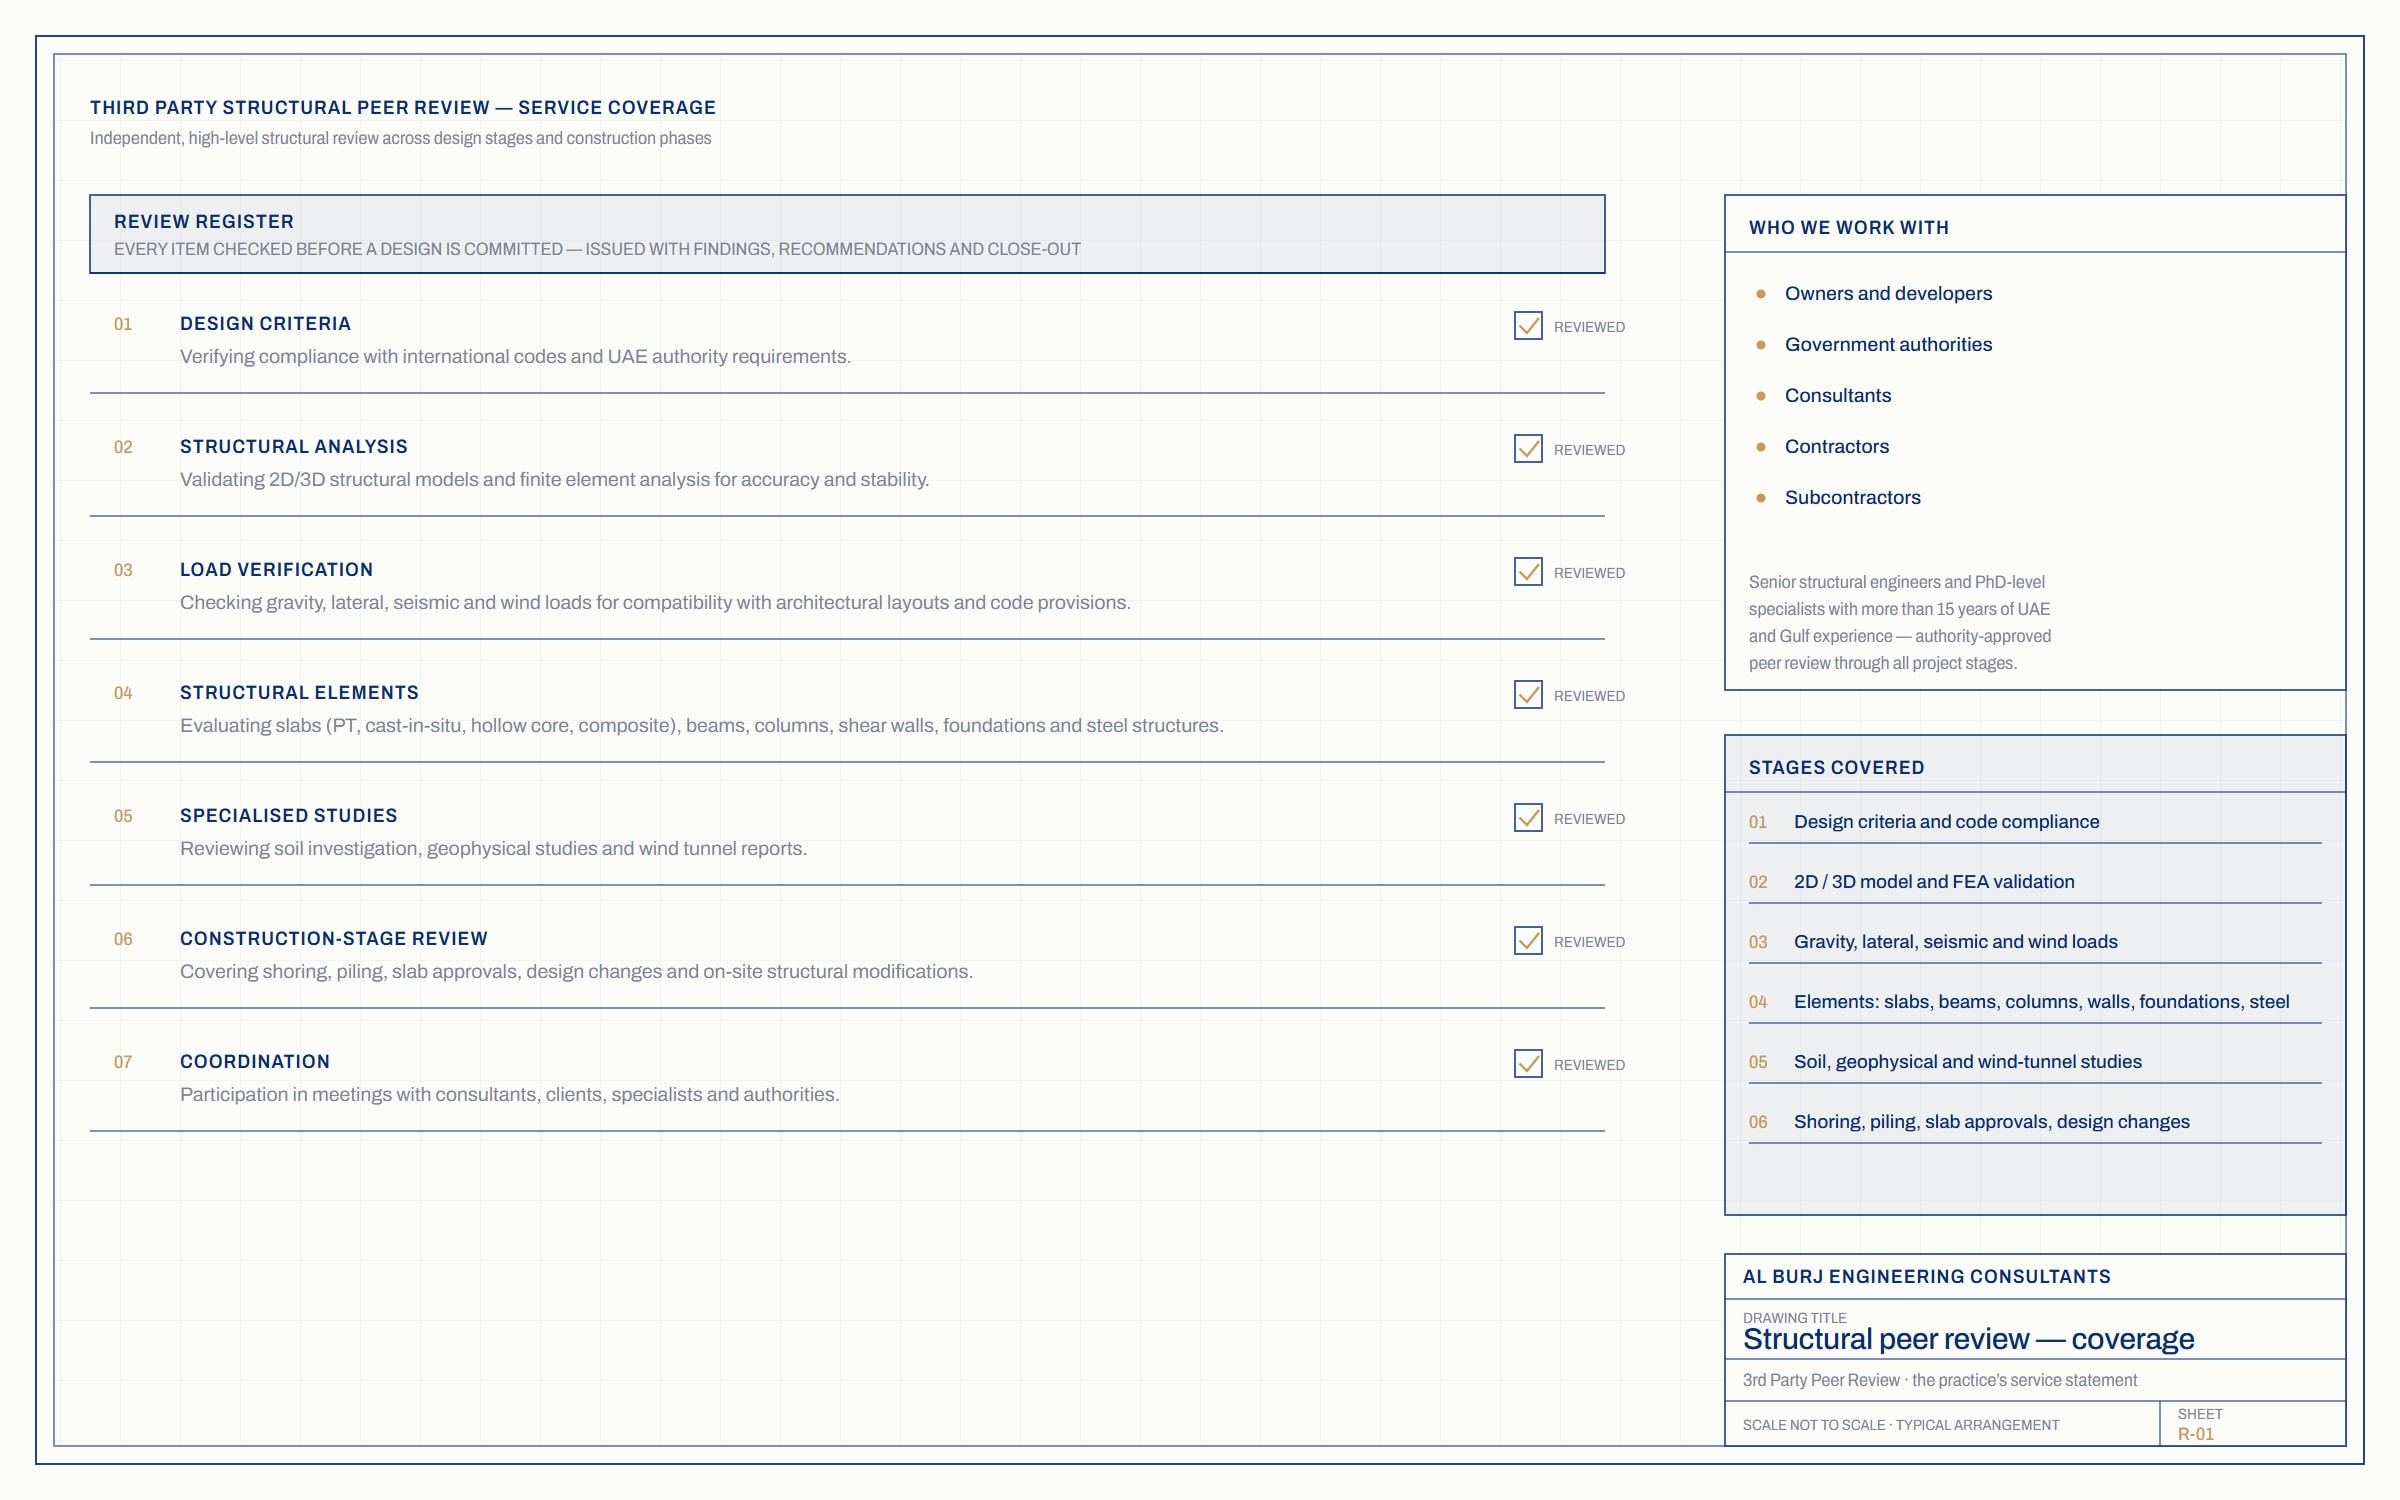
Task: Select Subcontractors in the list
Action: tap(1852, 498)
